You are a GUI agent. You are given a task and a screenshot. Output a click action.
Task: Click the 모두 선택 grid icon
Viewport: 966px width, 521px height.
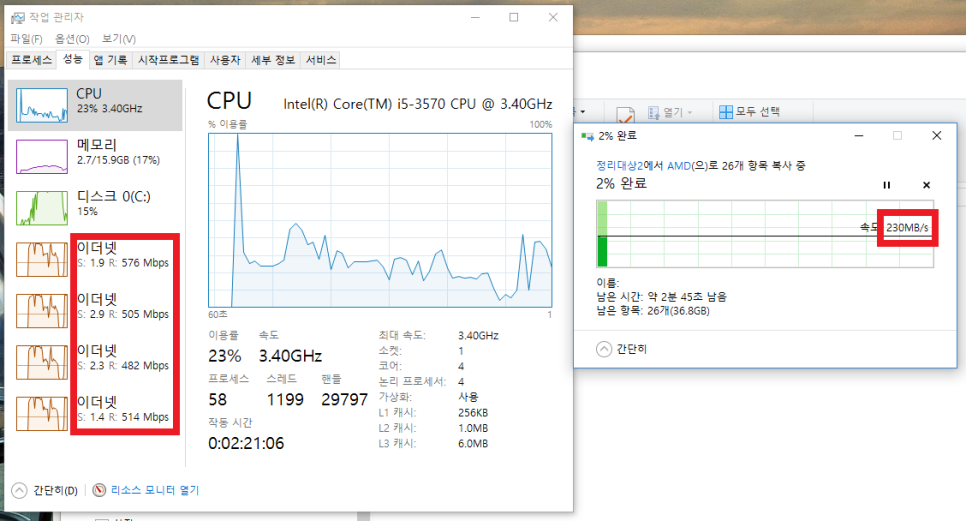[726, 111]
